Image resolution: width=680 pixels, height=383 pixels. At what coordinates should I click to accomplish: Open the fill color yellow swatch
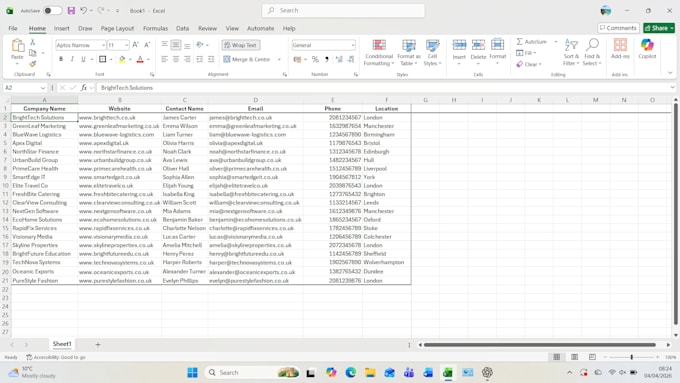pos(122,59)
